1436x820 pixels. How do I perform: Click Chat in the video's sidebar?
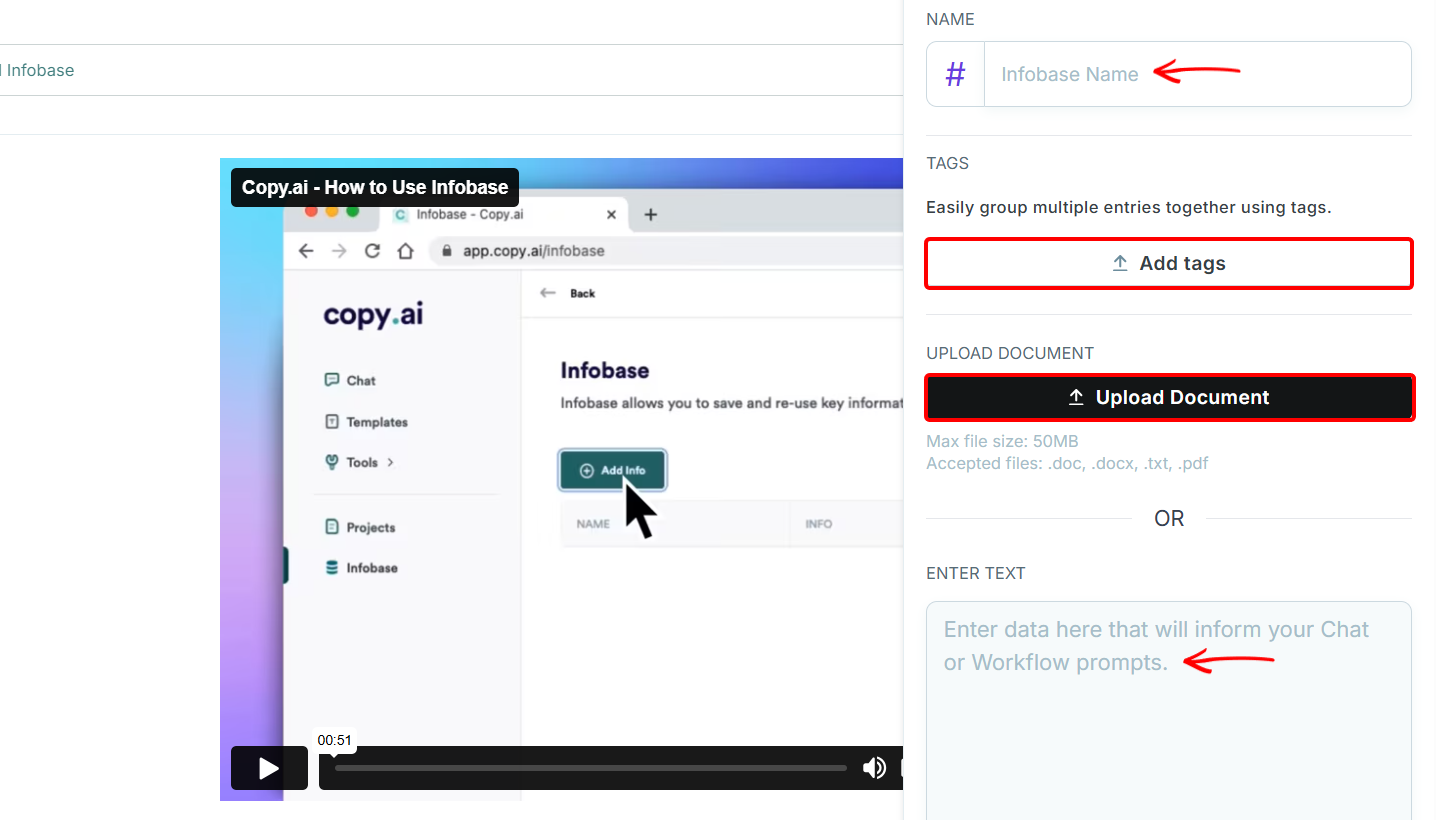pyautogui.click(x=350, y=380)
